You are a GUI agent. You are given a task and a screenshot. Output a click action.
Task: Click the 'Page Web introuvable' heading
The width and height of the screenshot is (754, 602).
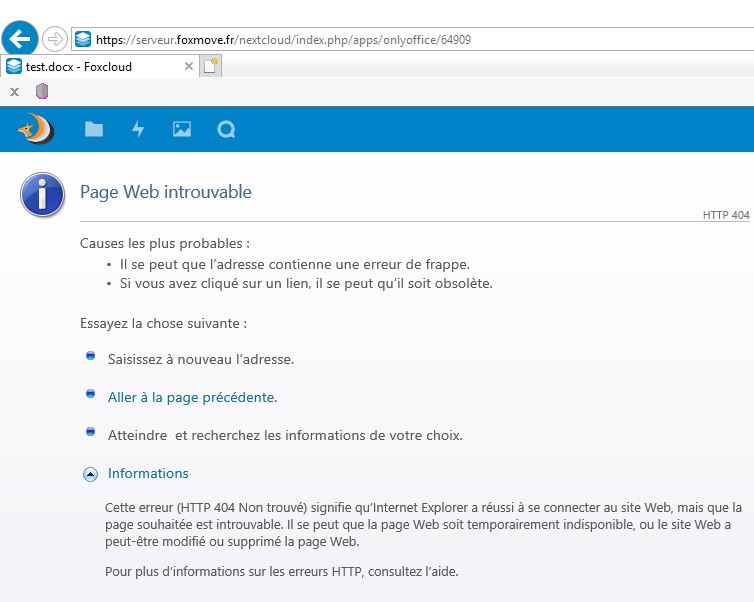coord(166,192)
